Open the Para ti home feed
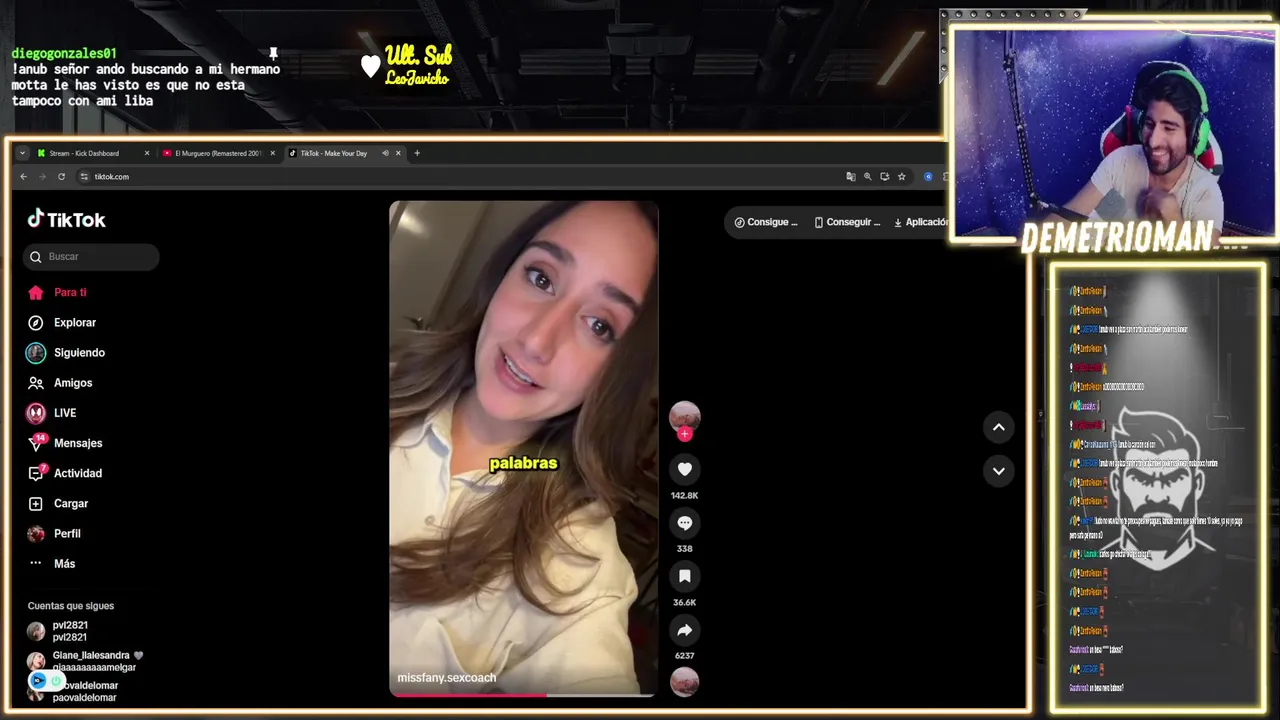The image size is (1280, 720). [x=58, y=292]
